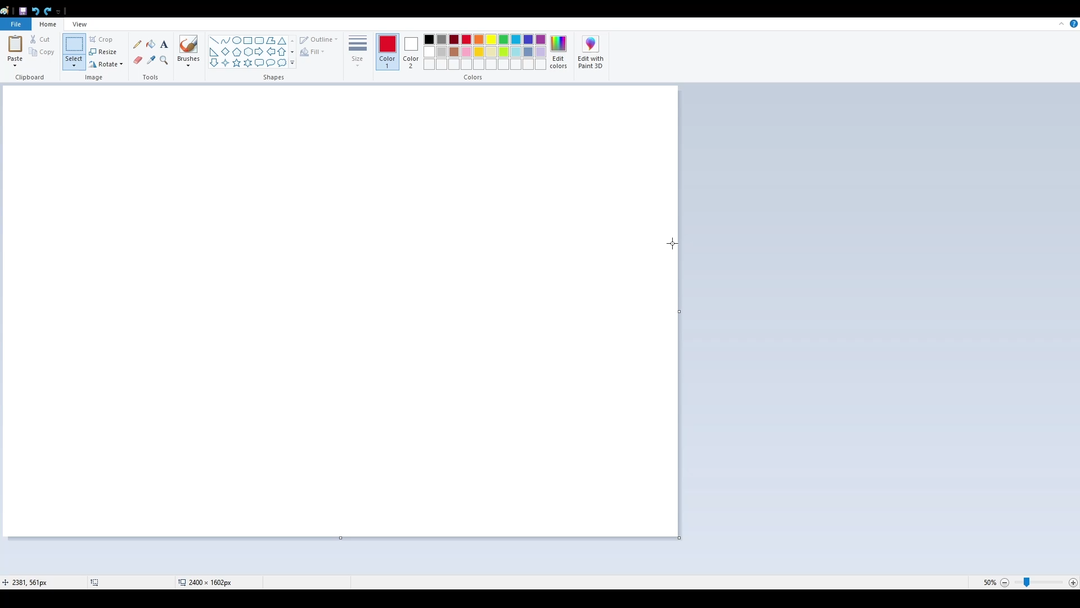Click the Undo arrow in quick access toolbar

(35, 11)
